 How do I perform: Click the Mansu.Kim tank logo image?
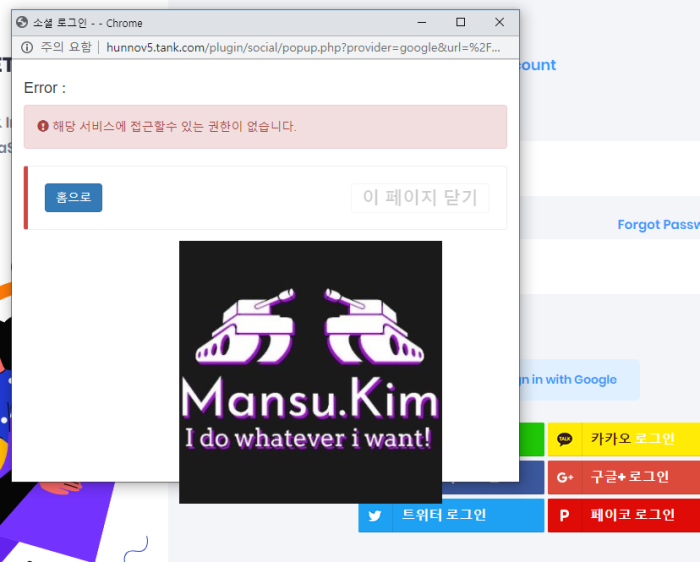pos(310,371)
